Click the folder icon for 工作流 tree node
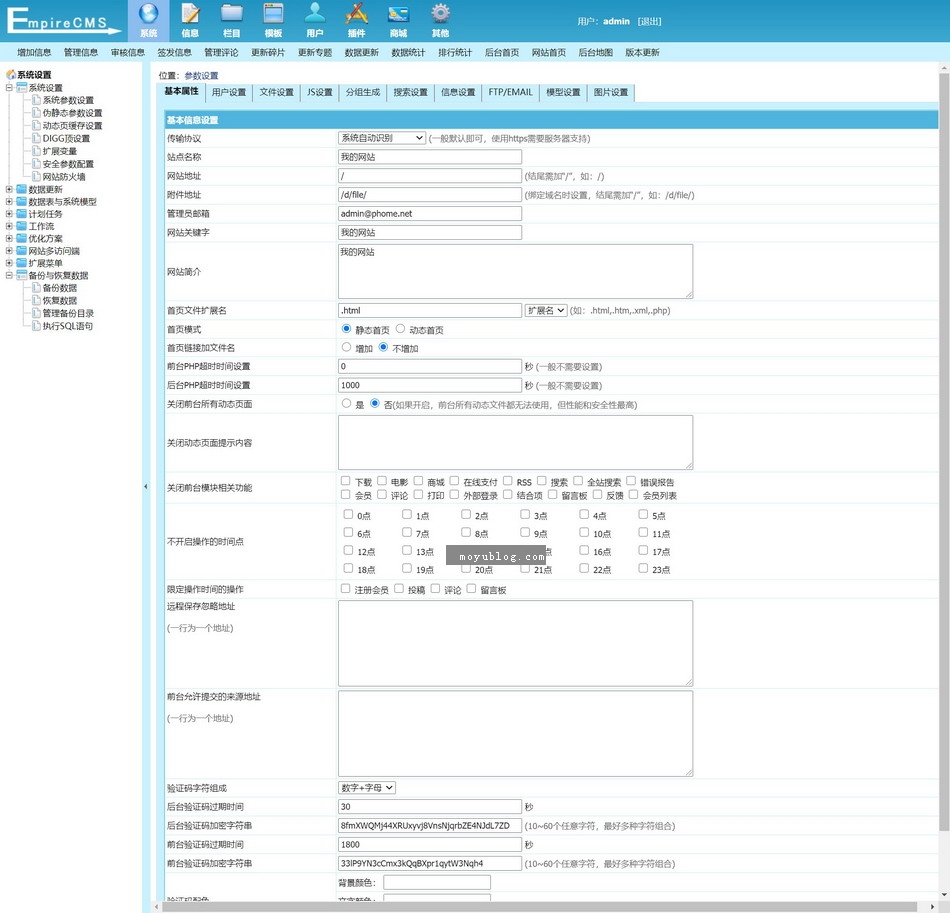 point(22,226)
